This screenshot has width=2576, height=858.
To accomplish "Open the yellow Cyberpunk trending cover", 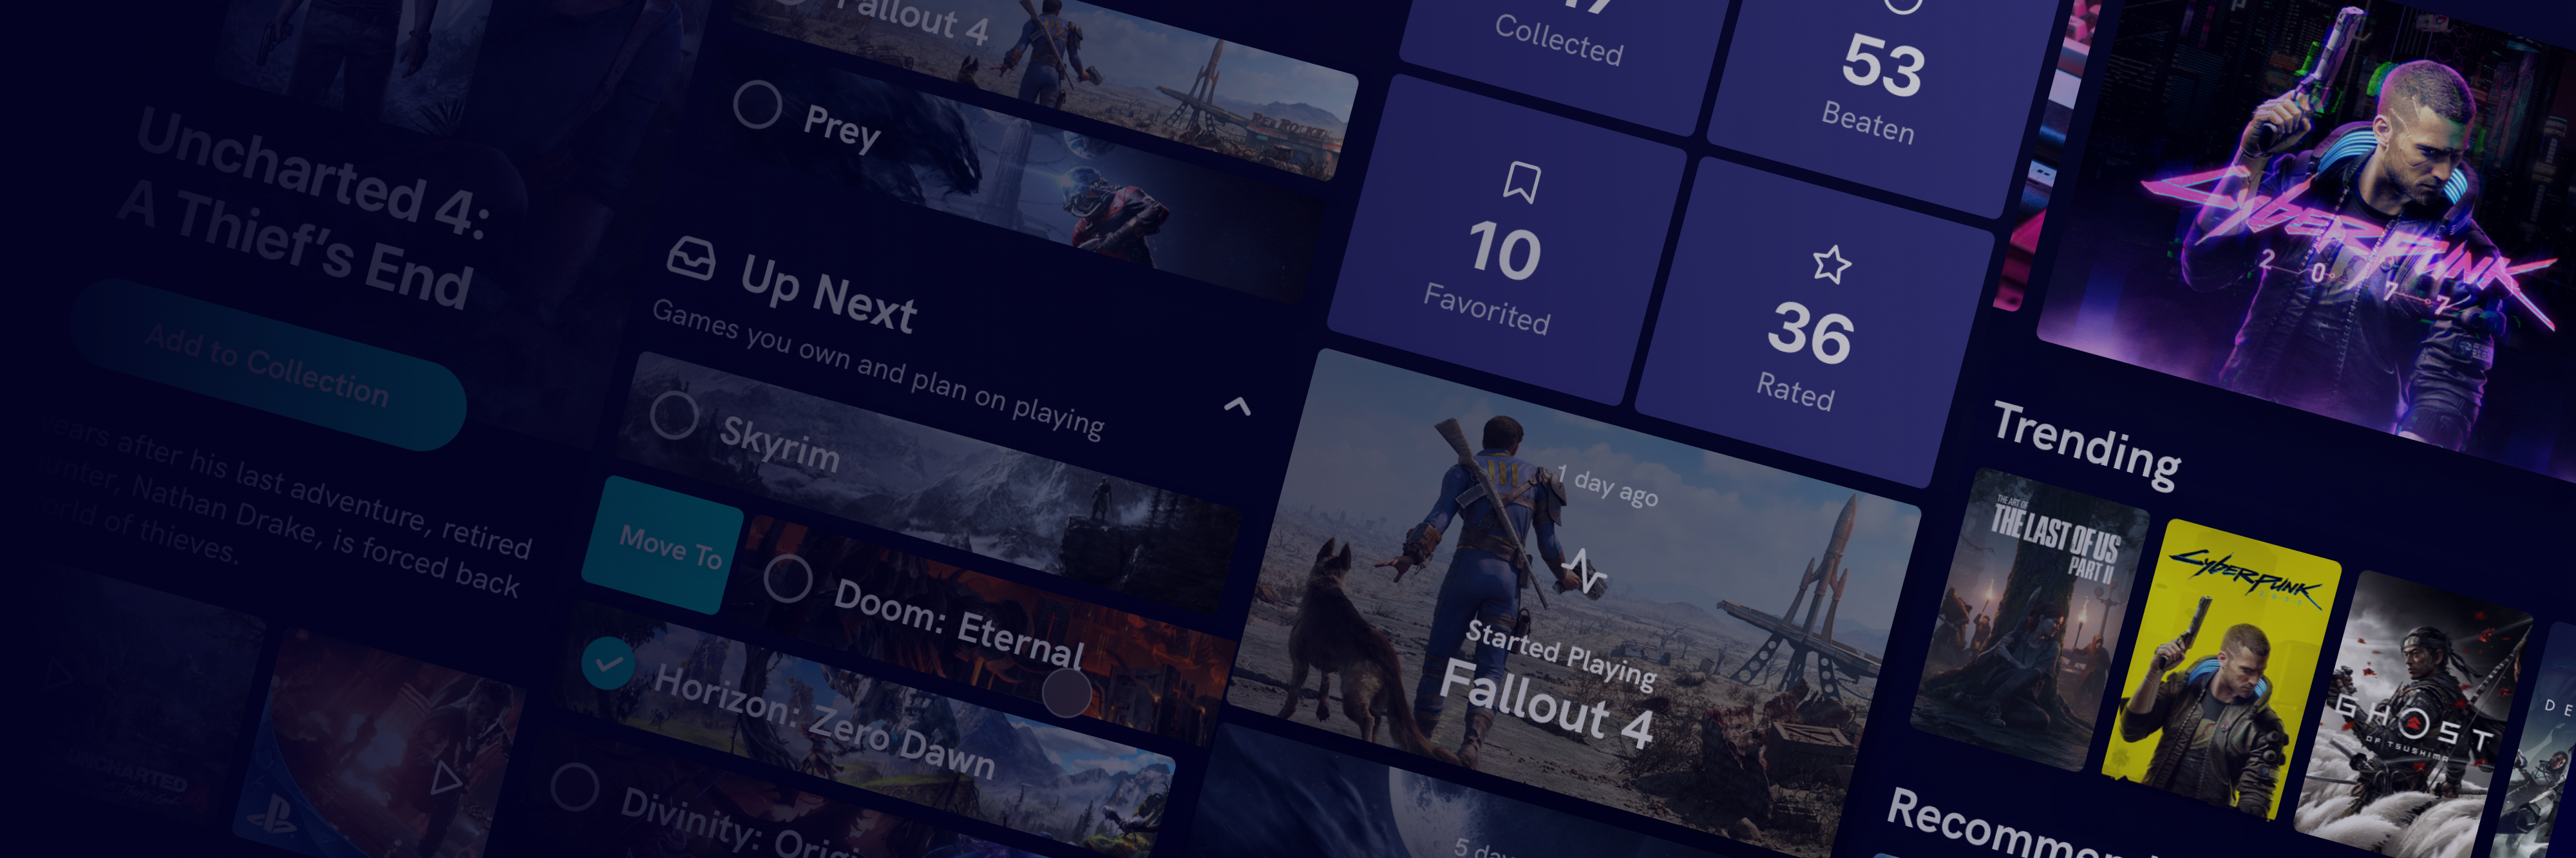I will coord(2220,669).
